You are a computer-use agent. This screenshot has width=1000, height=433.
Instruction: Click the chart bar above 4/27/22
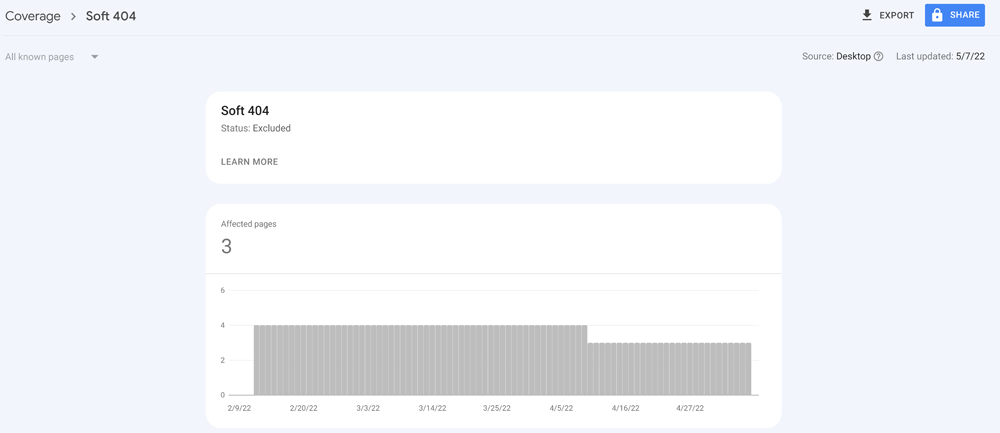(x=690, y=369)
